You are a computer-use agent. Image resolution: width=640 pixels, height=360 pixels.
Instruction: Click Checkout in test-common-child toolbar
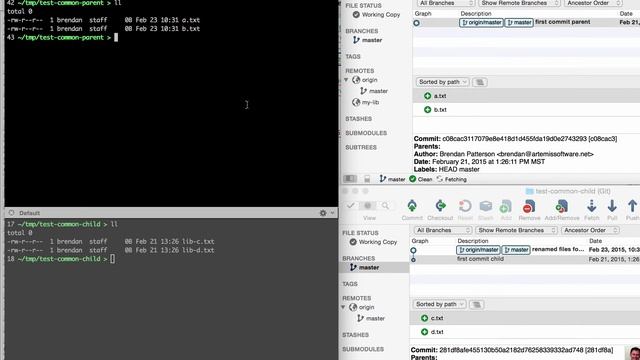(x=440, y=210)
